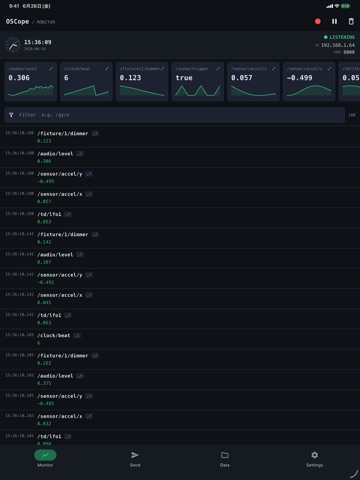
Task: Expand the /sensor/accel/x card
Action: point(274,69)
